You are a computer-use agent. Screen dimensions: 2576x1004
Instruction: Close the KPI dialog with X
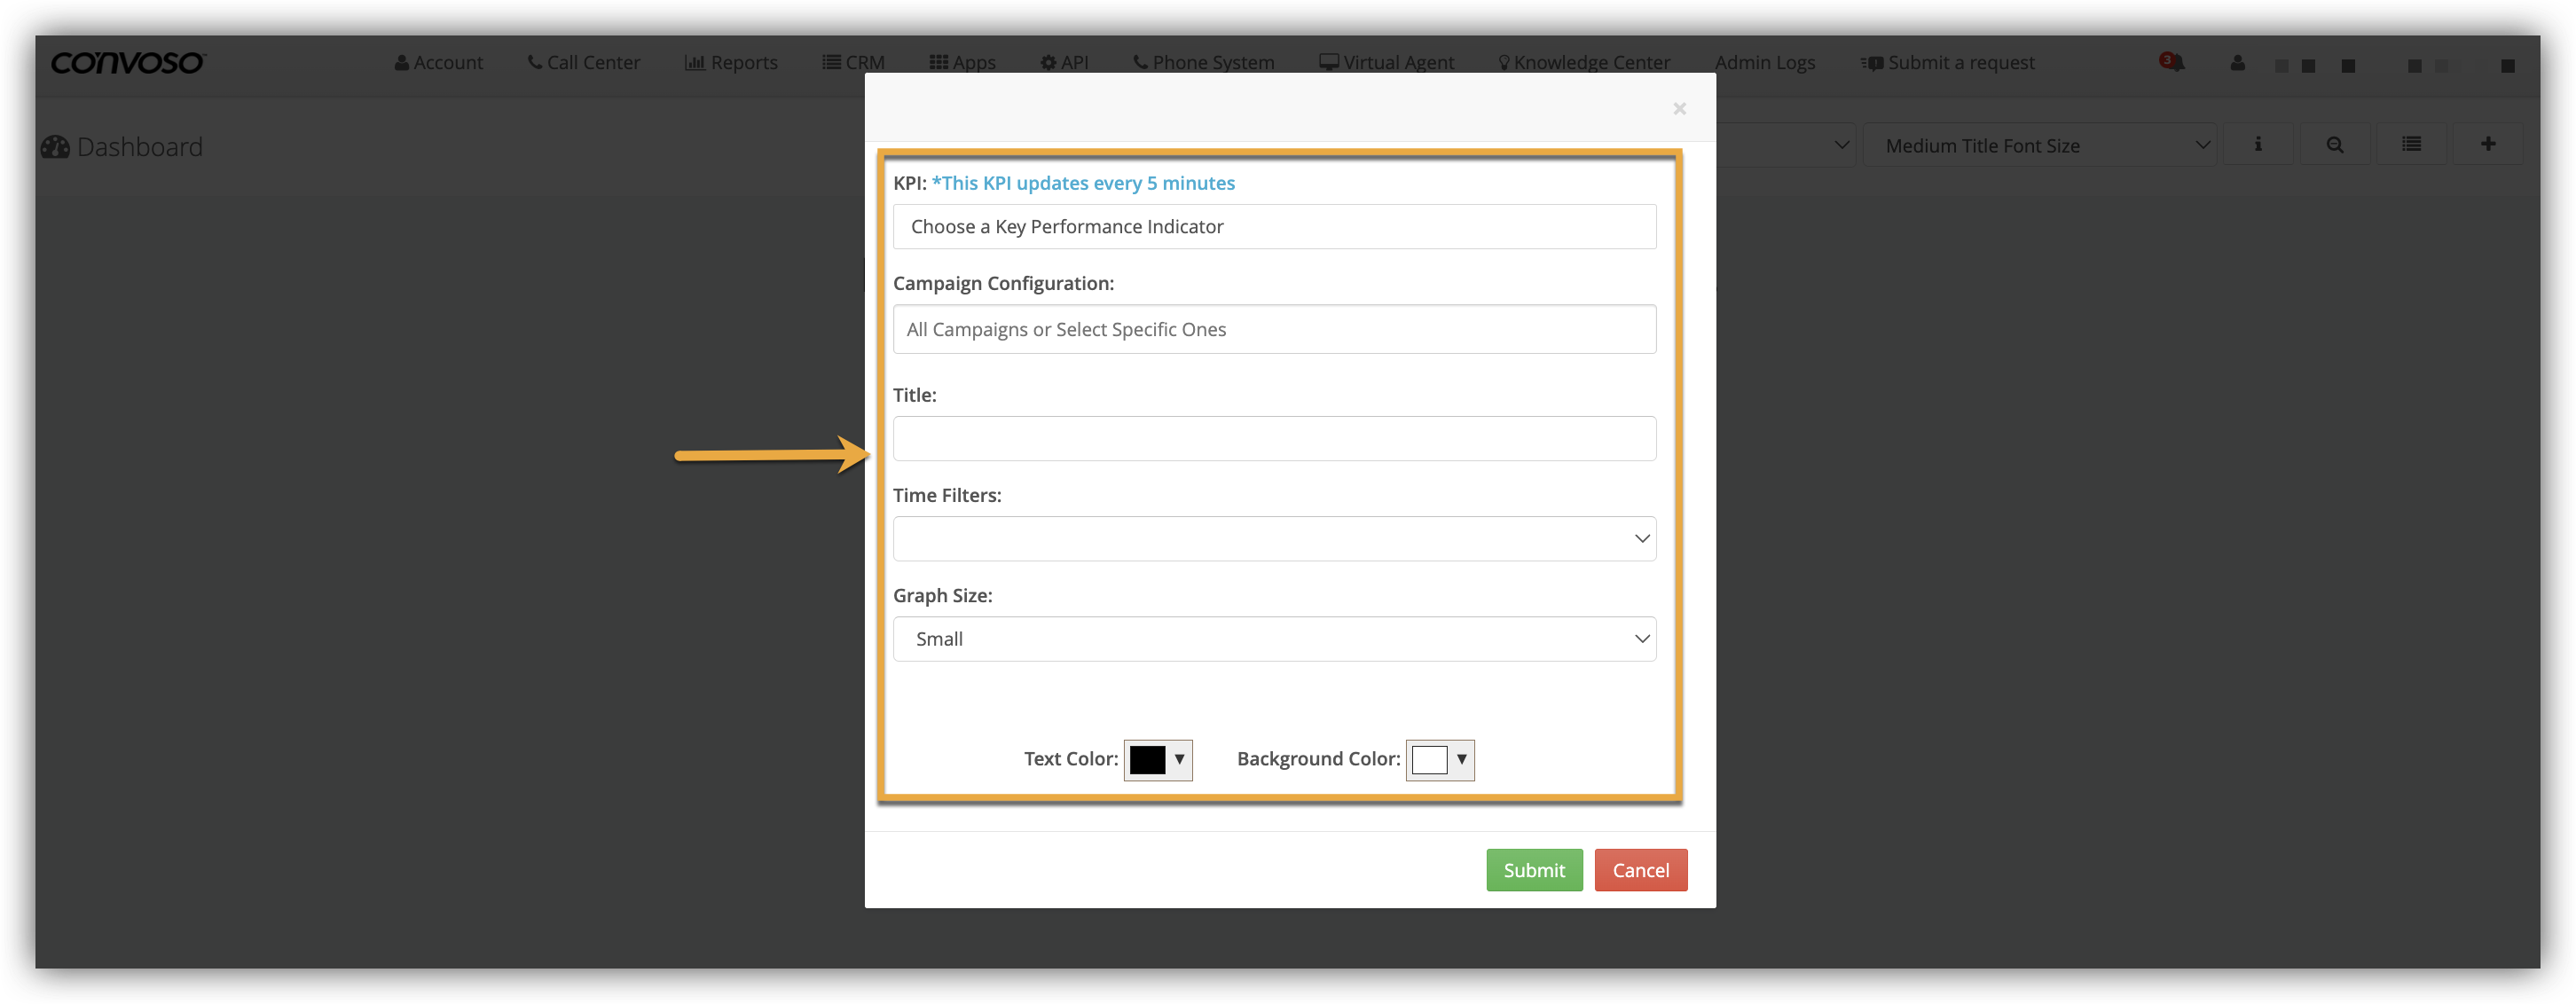1679,108
